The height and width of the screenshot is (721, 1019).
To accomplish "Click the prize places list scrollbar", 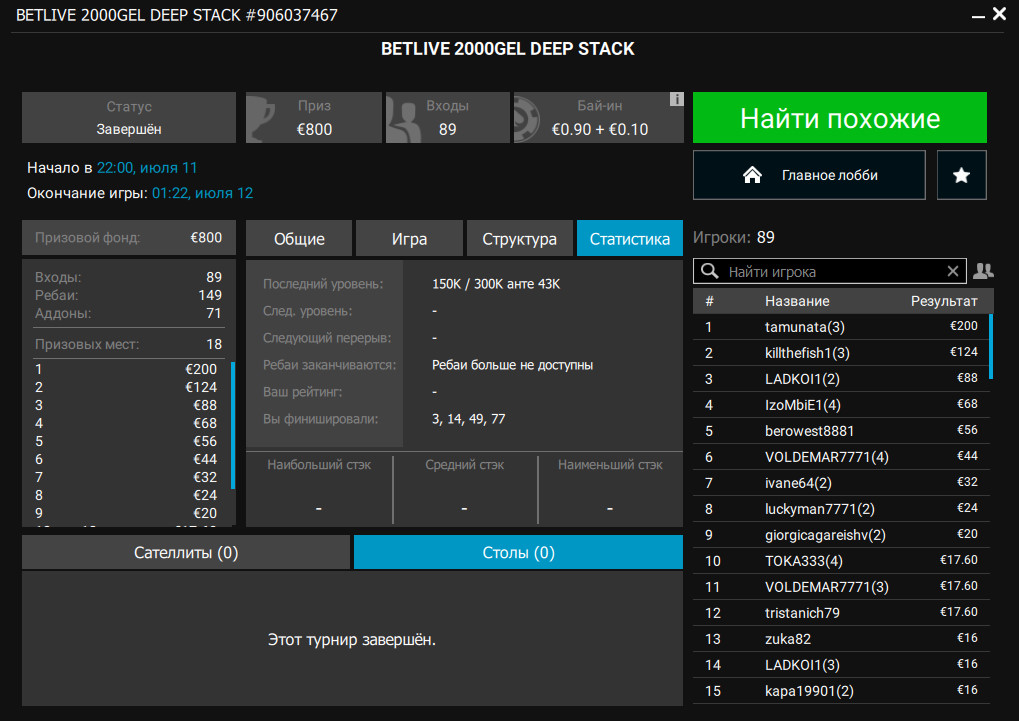I will pyautogui.click(x=233, y=425).
